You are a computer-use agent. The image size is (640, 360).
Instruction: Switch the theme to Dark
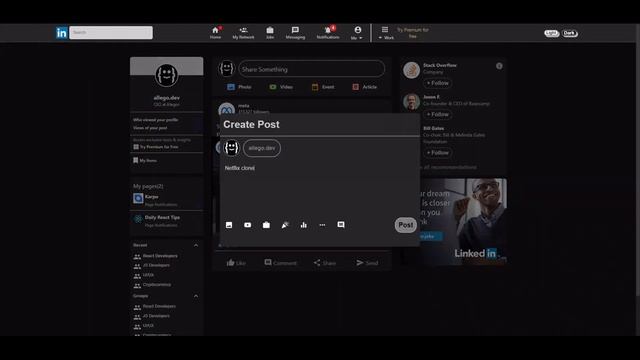coord(569,33)
